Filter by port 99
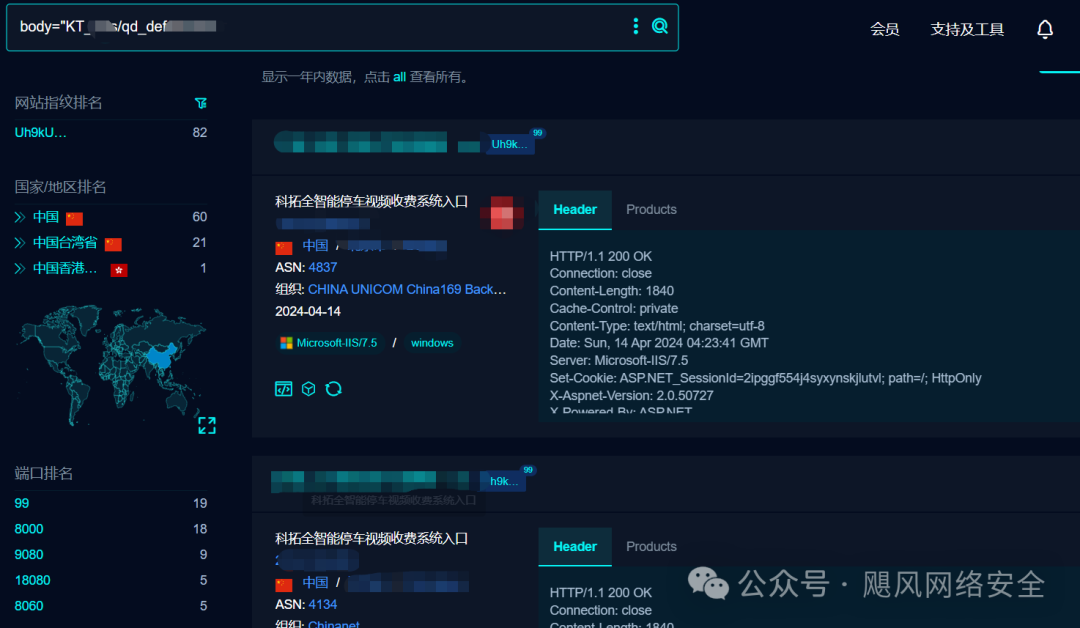Screen dimensions: 1080x628 click(x=22, y=503)
